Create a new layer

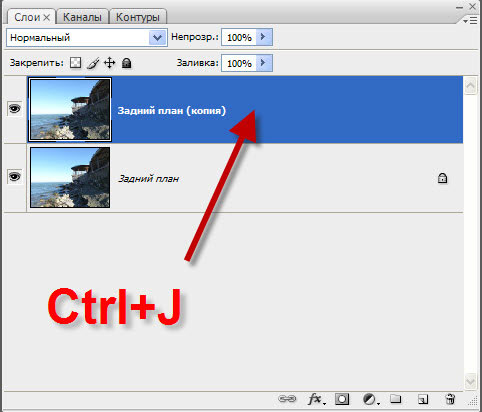(423, 399)
